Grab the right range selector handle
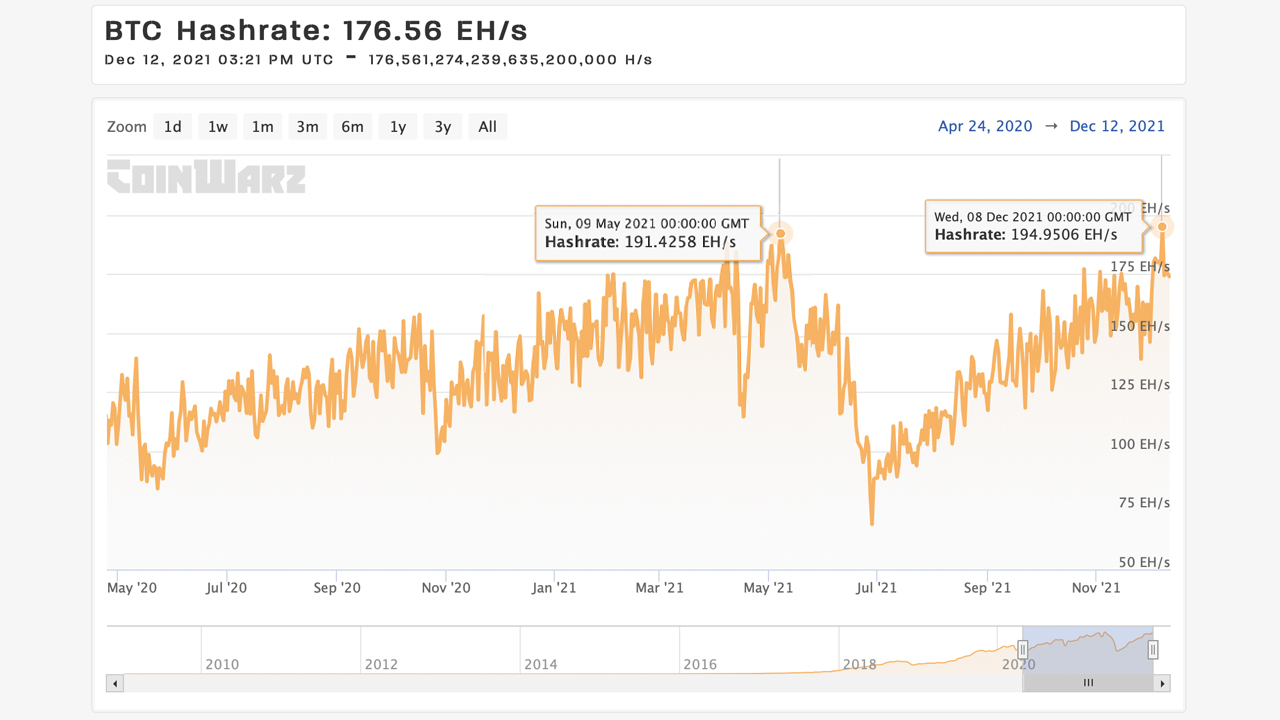 tap(1153, 649)
